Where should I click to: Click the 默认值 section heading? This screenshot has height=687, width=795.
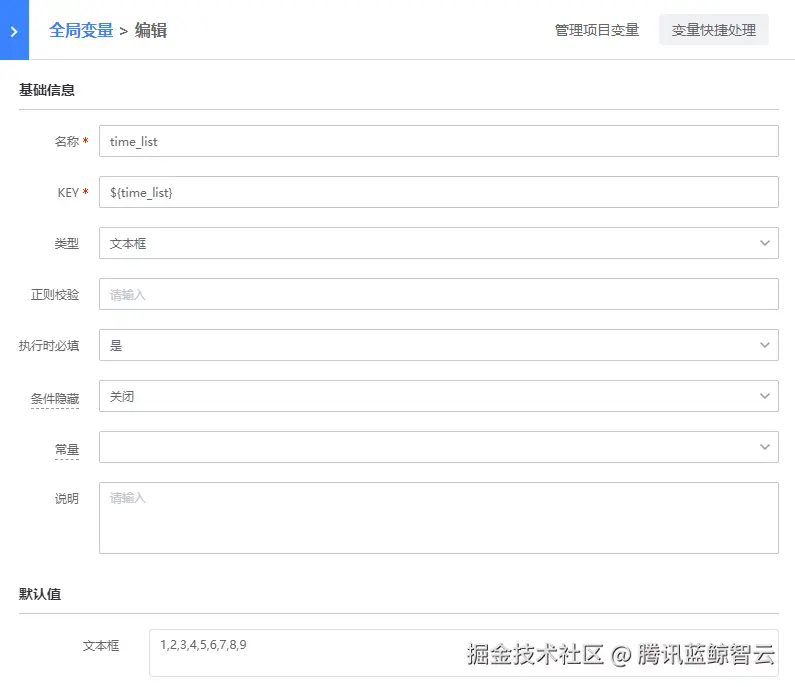click(x=40, y=594)
